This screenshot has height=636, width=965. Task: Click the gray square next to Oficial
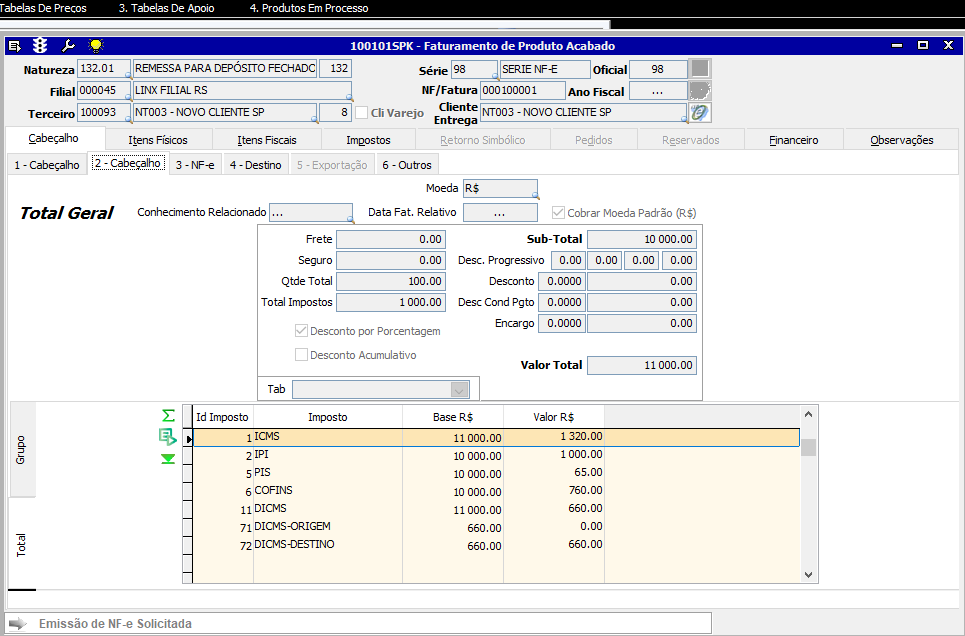[x=701, y=69]
